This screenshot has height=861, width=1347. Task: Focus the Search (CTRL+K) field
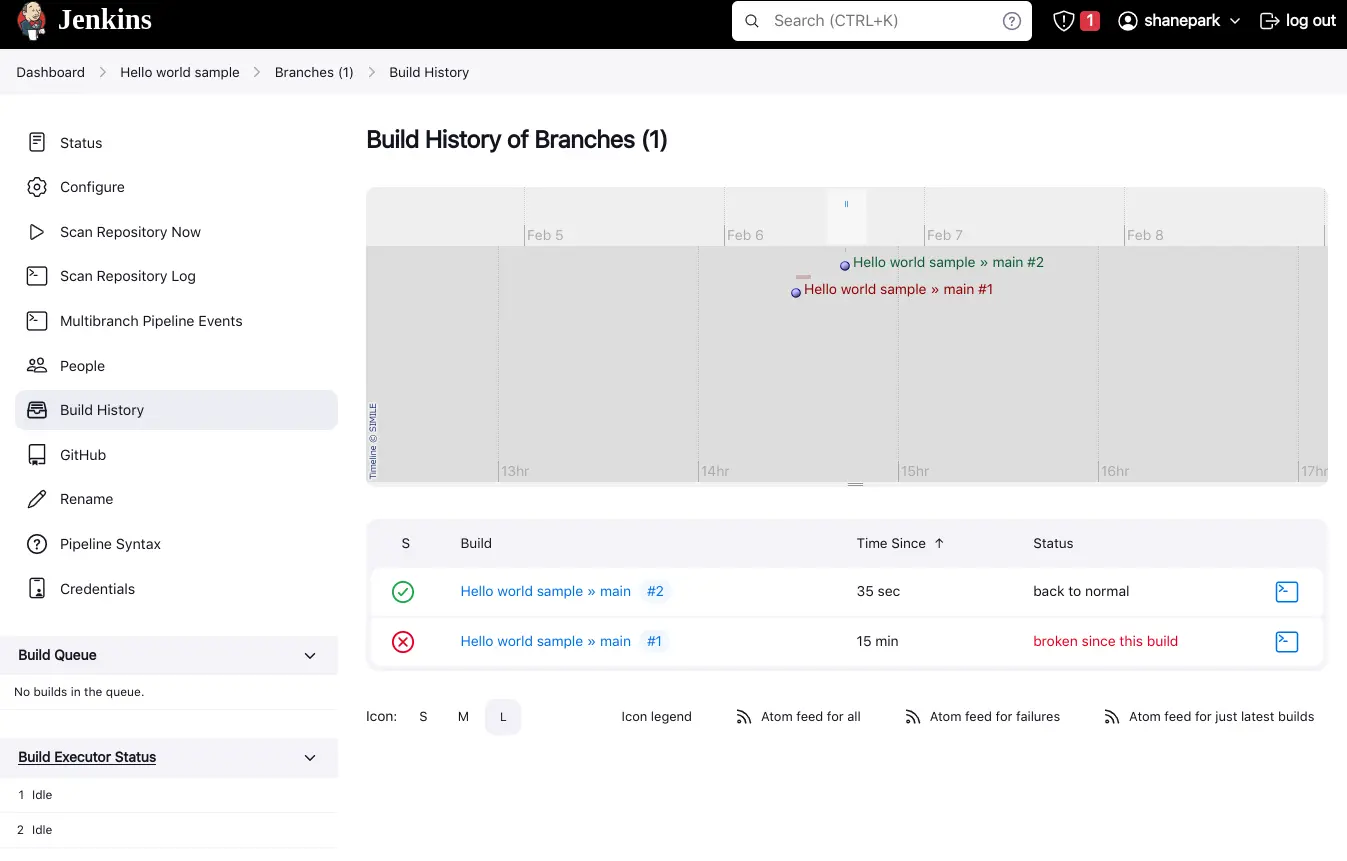[x=882, y=21]
